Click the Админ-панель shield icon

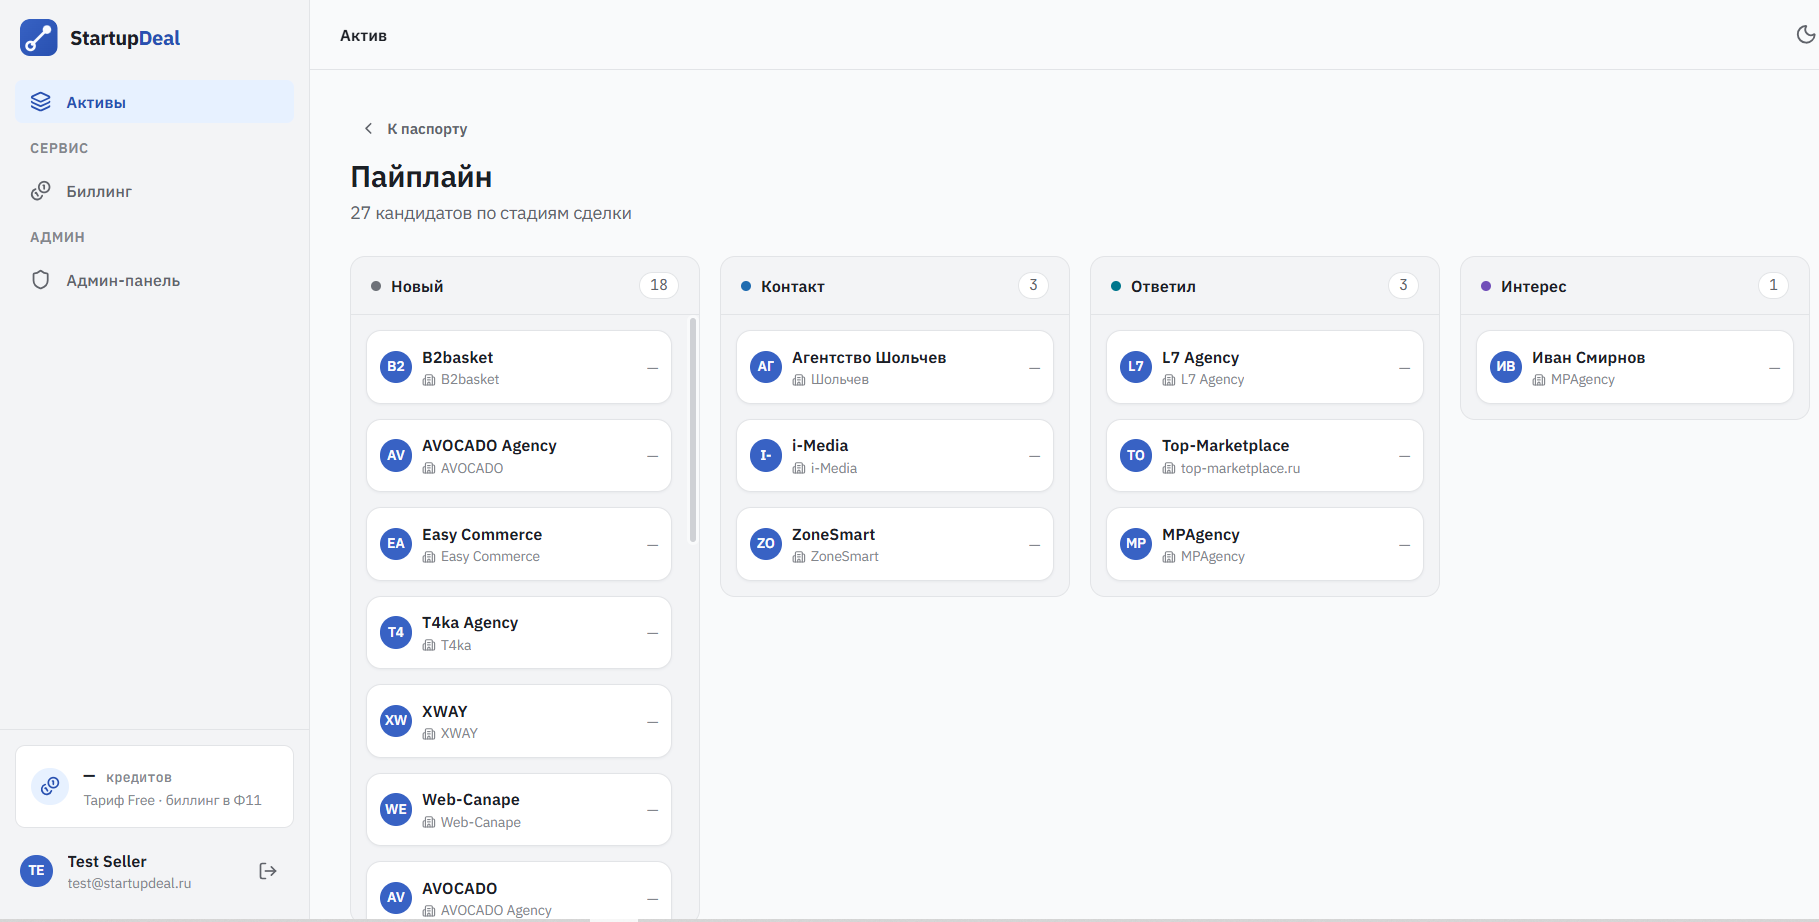[x=41, y=280]
